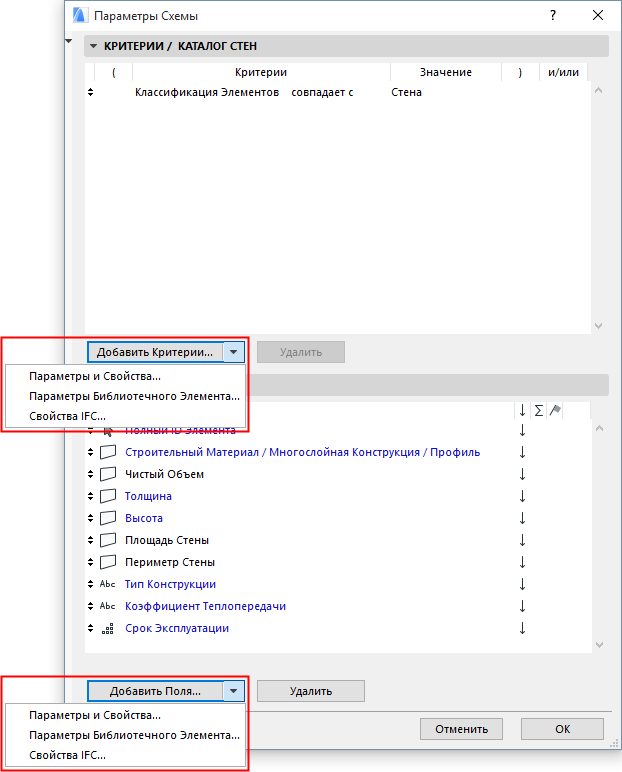This screenshot has height=772, width=622.
Task: Click the ArchiCAD icon in the title bar
Action: [x=80, y=15]
